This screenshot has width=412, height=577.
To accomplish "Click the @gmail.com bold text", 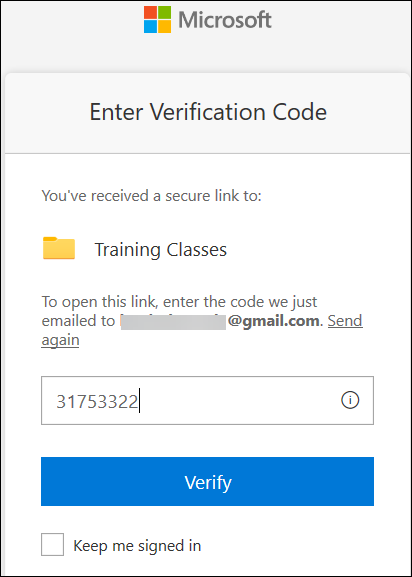I will click(x=273, y=321).
